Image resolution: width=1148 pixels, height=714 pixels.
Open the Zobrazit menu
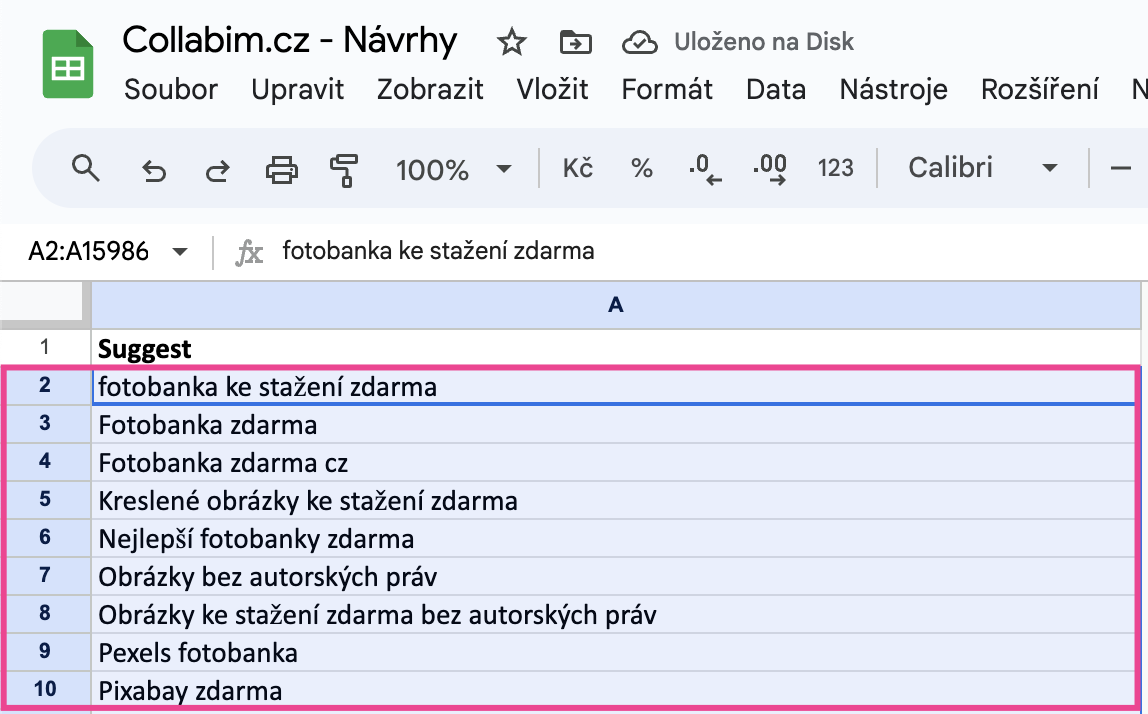(x=430, y=89)
